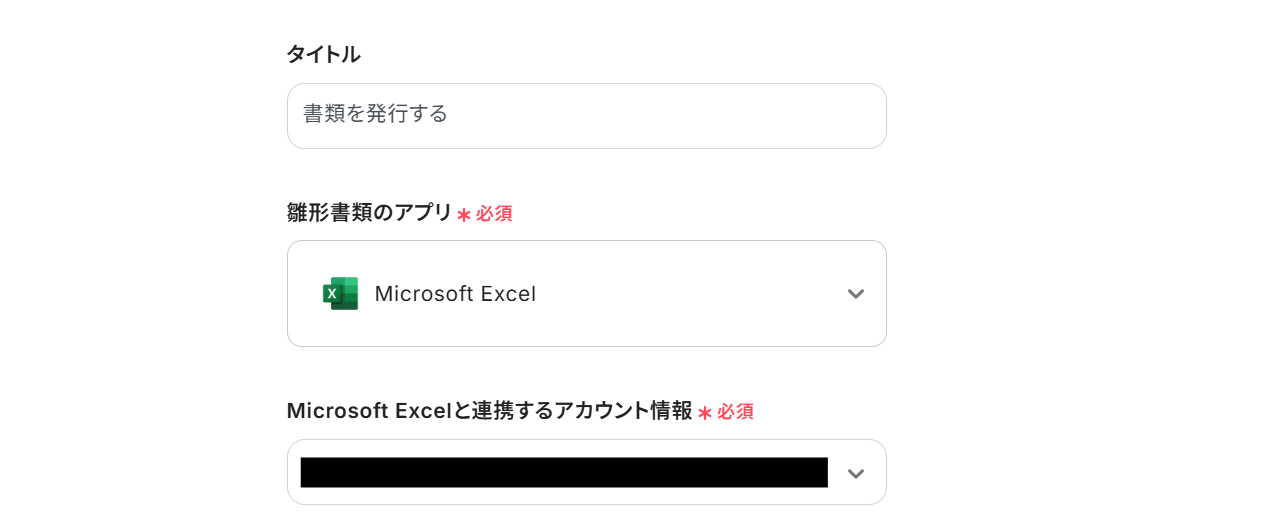Select the Microsoft Excel combo box text
Viewport: 1287px width, 525px height.
tap(455, 294)
